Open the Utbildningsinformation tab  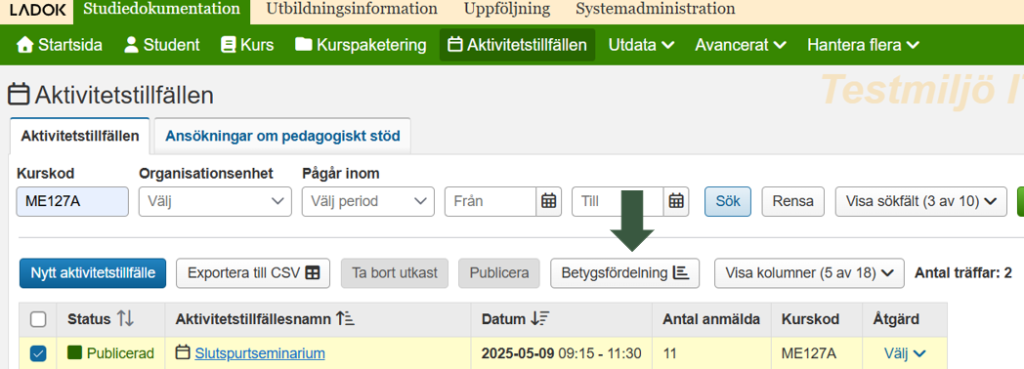(x=352, y=9)
